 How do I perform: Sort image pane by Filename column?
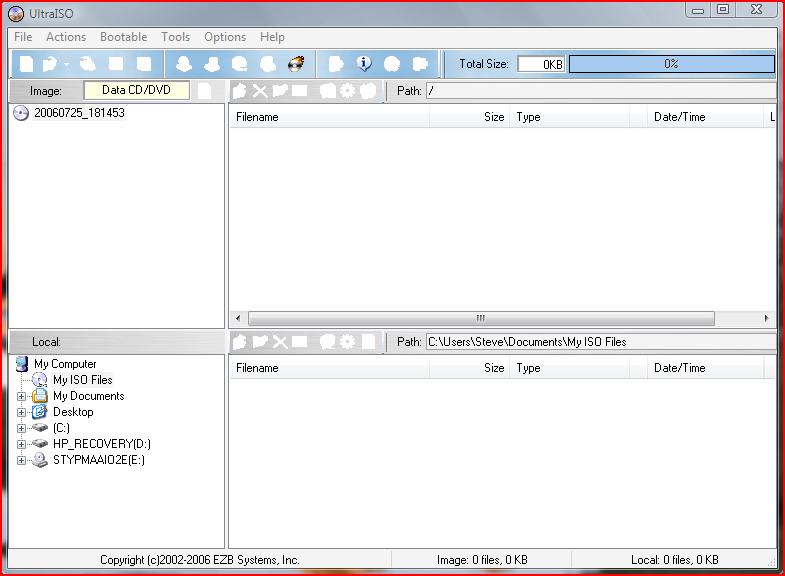329,117
